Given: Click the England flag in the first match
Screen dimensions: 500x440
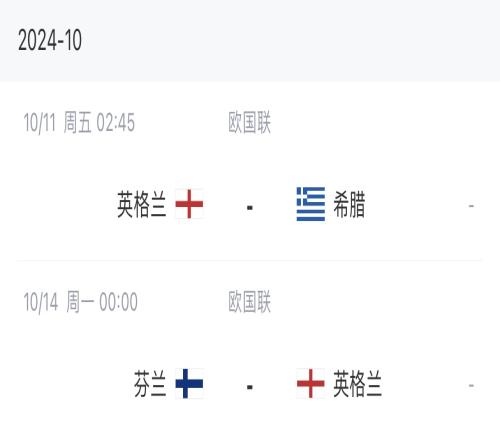Looking at the screenshot, I should click(x=189, y=204).
